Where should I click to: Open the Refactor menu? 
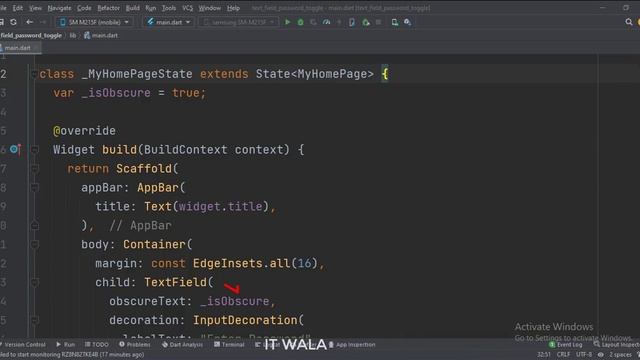click(109, 8)
